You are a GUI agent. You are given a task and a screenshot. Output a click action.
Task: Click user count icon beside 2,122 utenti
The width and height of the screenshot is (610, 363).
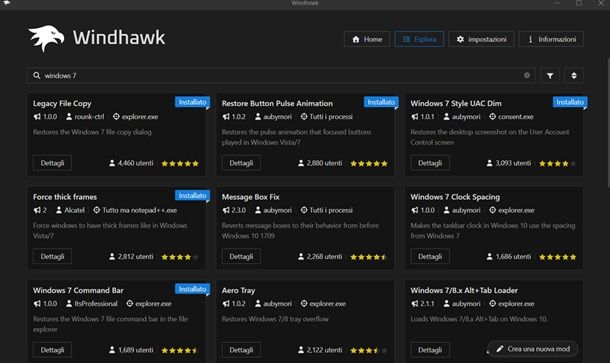(x=301, y=350)
